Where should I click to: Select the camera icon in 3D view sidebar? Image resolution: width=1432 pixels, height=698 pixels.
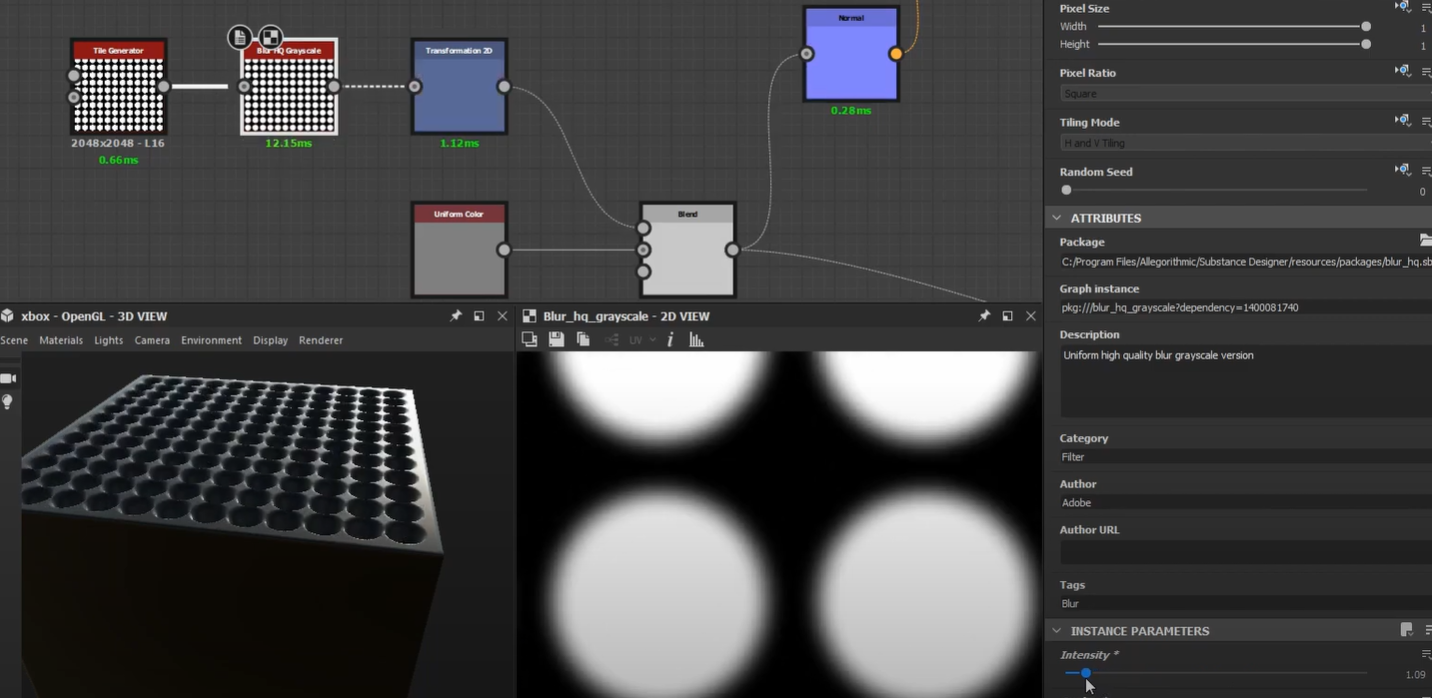tap(8, 378)
